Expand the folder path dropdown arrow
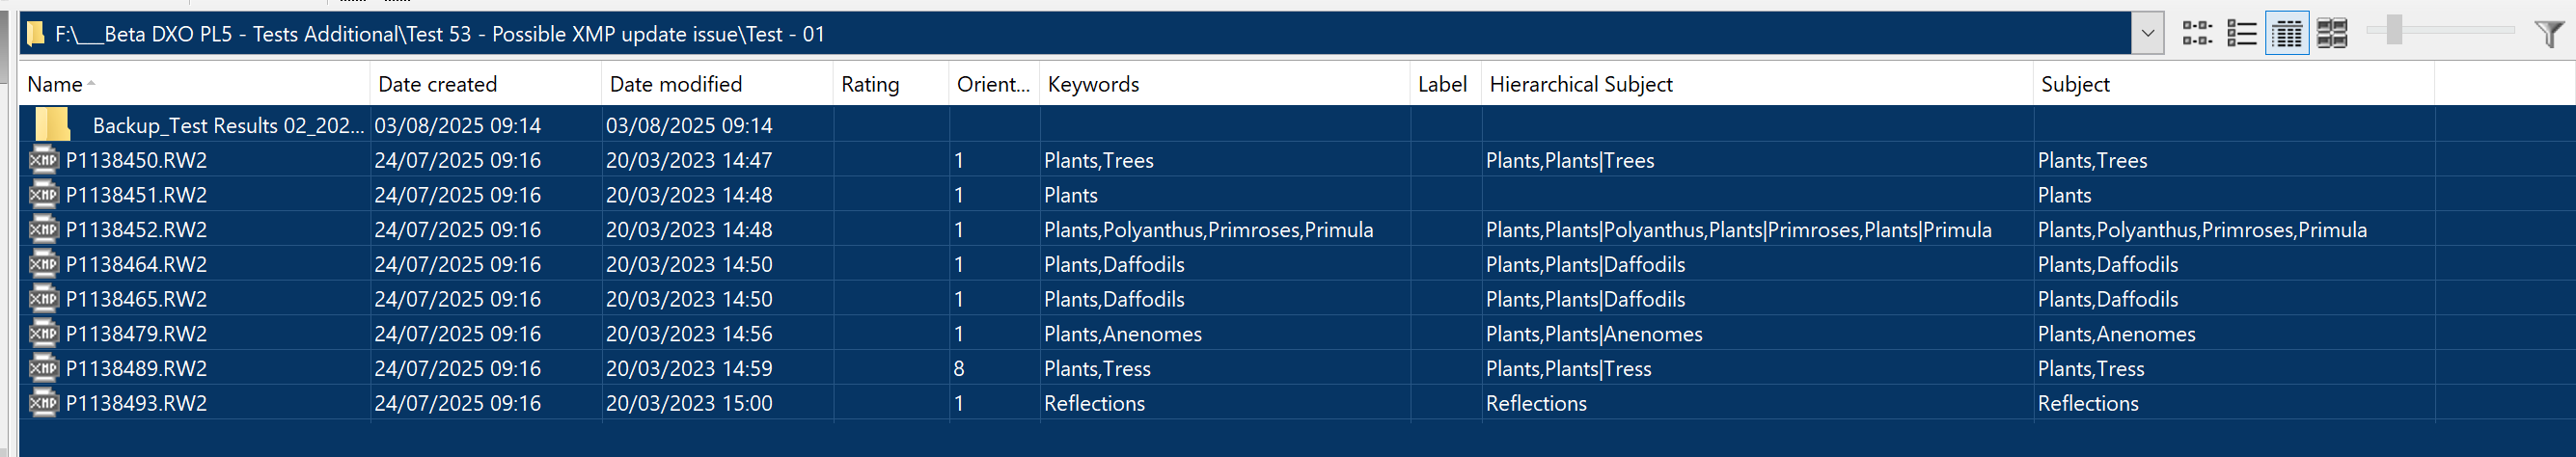This screenshot has width=2576, height=457. pyautogui.click(x=2147, y=34)
